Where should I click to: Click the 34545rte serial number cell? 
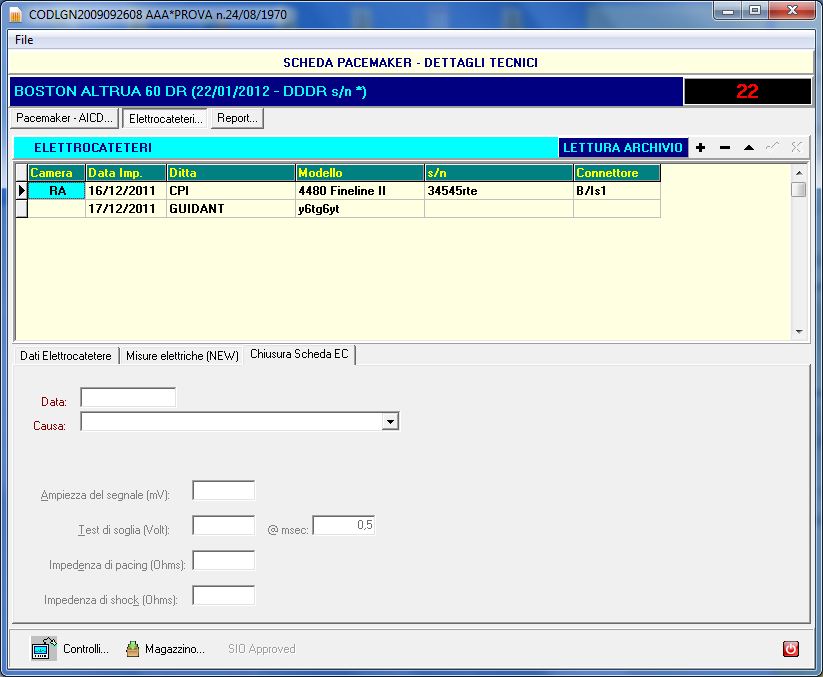tap(499, 191)
